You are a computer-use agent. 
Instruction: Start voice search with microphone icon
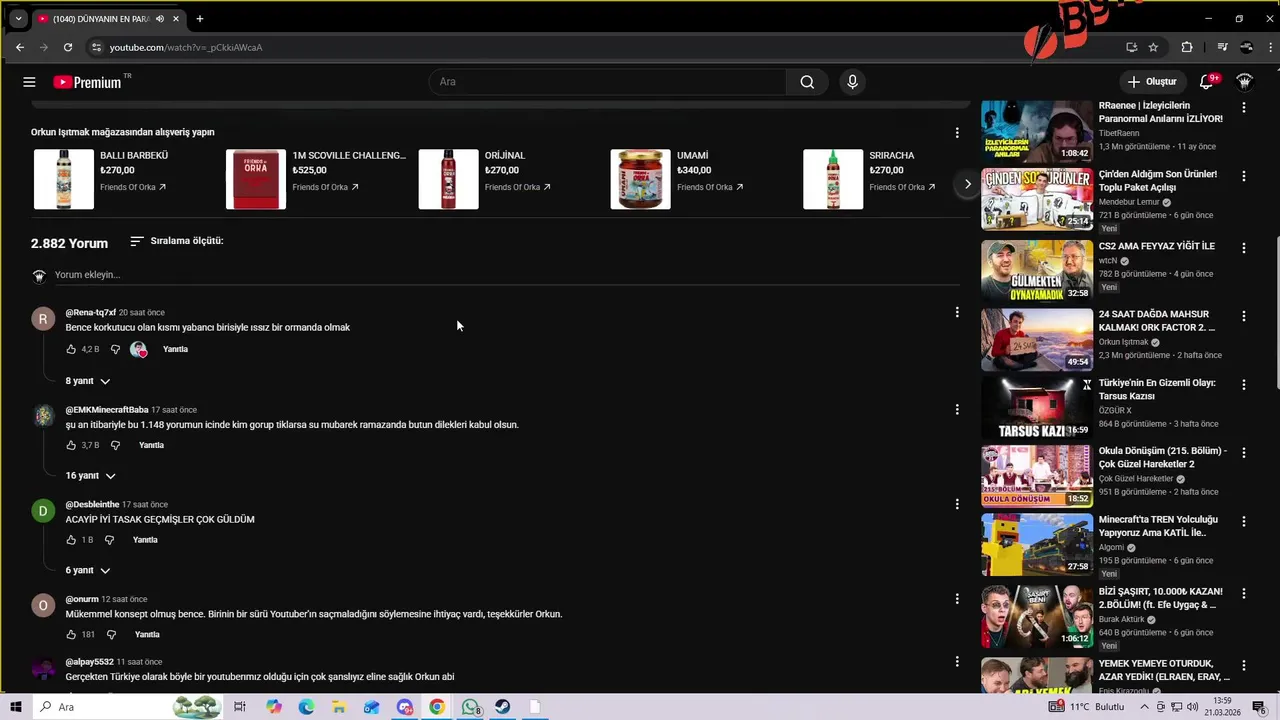(x=852, y=82)
